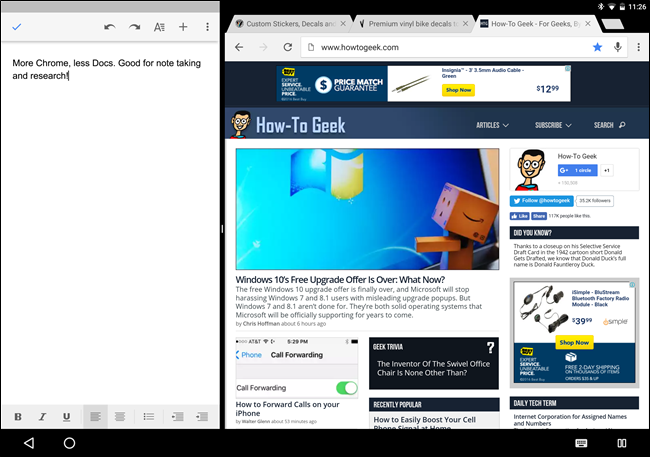Go back in Chrome
Viewport: 650px width, 457px height.
pyautogui.click(x=239, y=47)
